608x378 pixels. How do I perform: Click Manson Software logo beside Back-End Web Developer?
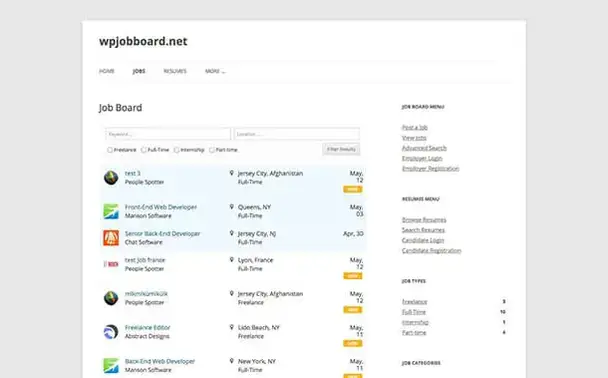pyautogui.click(x=111, y=366)
